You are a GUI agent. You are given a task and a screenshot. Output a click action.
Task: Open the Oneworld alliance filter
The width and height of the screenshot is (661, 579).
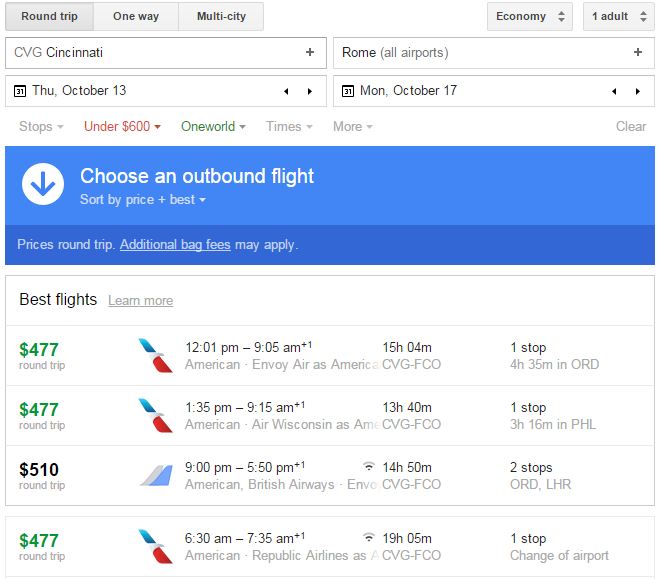pos(213,127)
